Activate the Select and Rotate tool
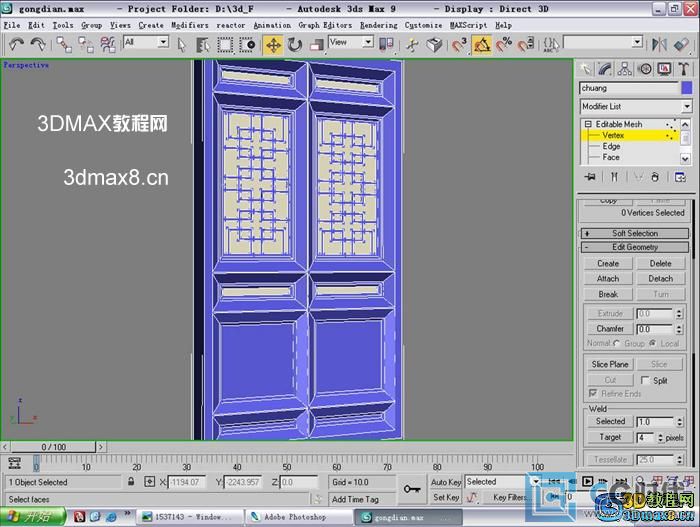700x527 pixels. pyautogui.click(x=295, y=44)
